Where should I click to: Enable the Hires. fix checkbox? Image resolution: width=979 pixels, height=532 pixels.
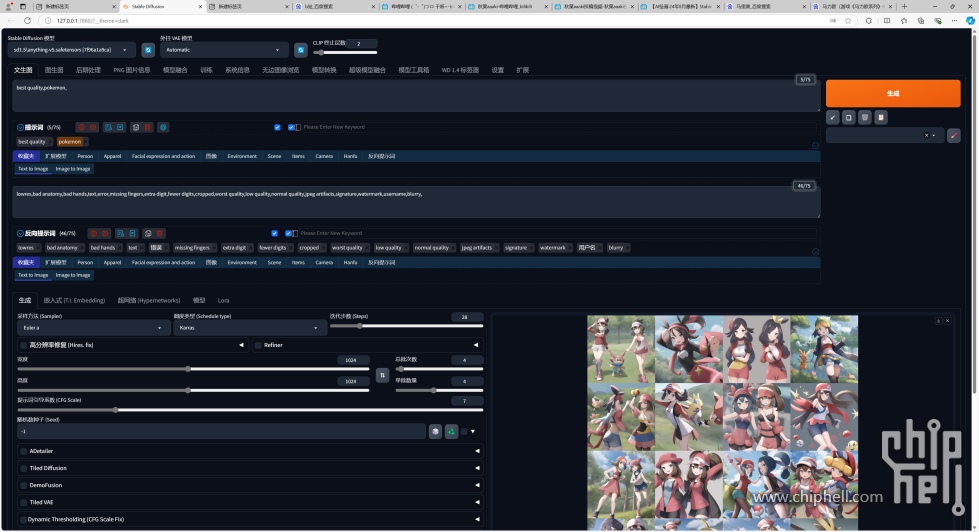[x=24, y=345]
